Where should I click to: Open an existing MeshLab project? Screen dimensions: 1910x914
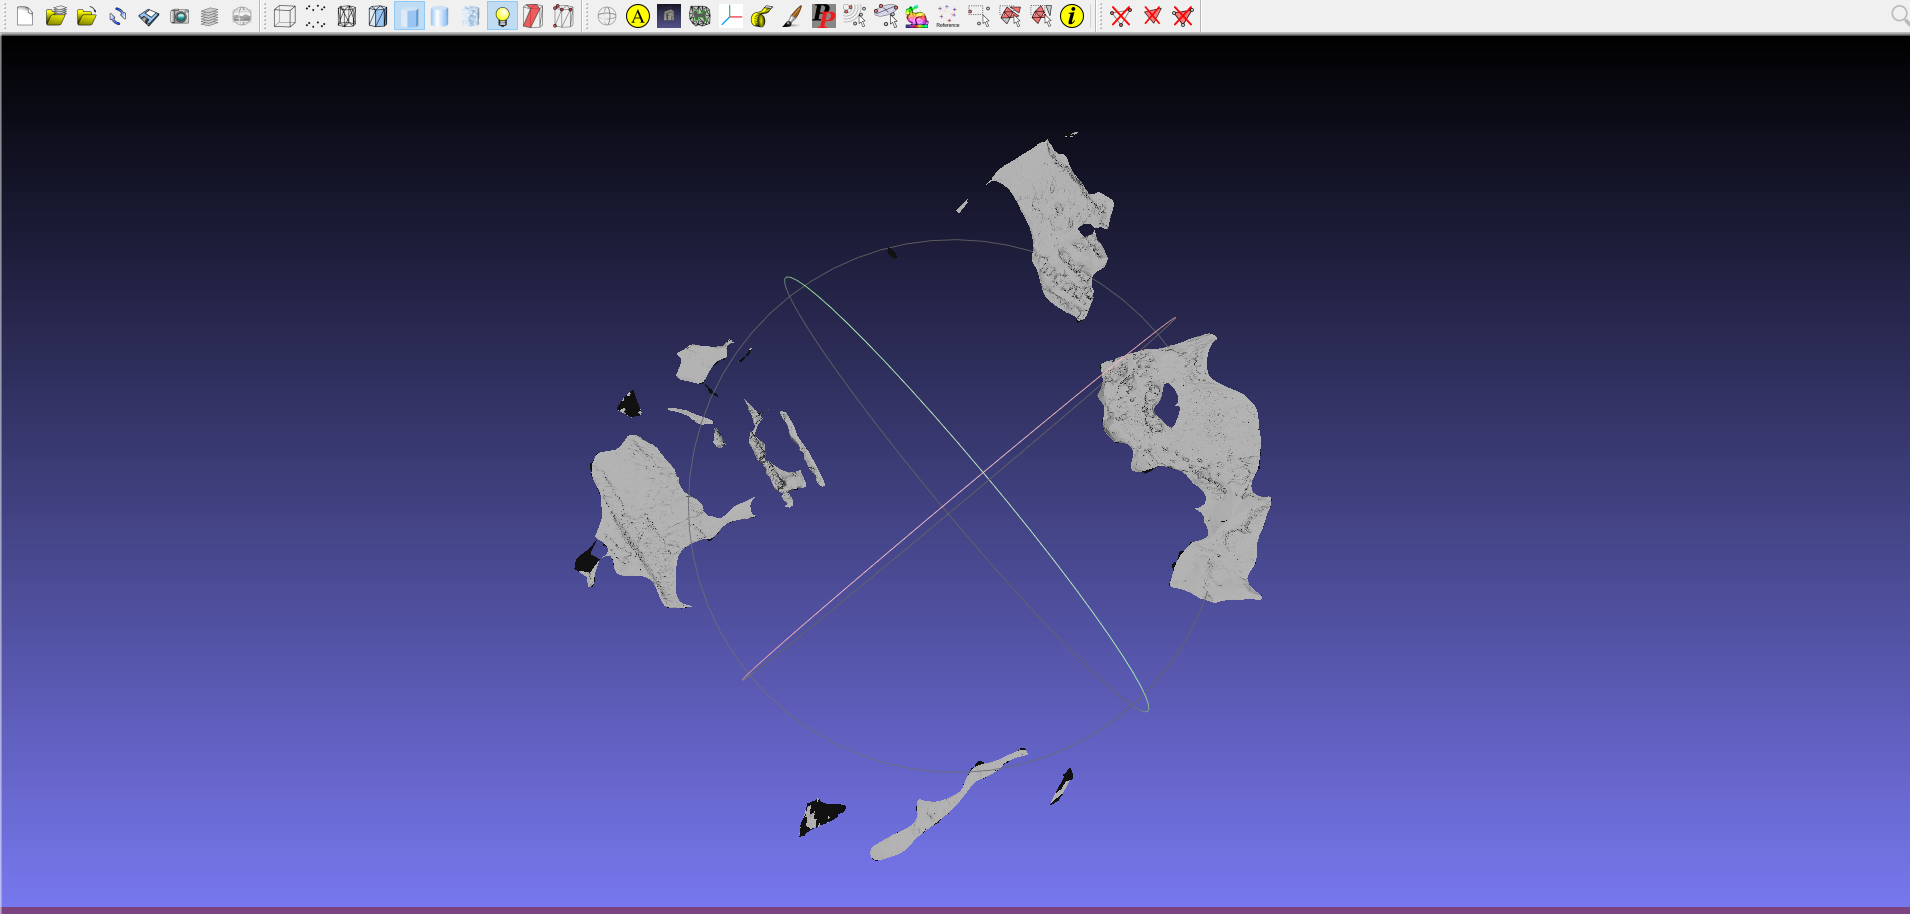tap(56, 17)
